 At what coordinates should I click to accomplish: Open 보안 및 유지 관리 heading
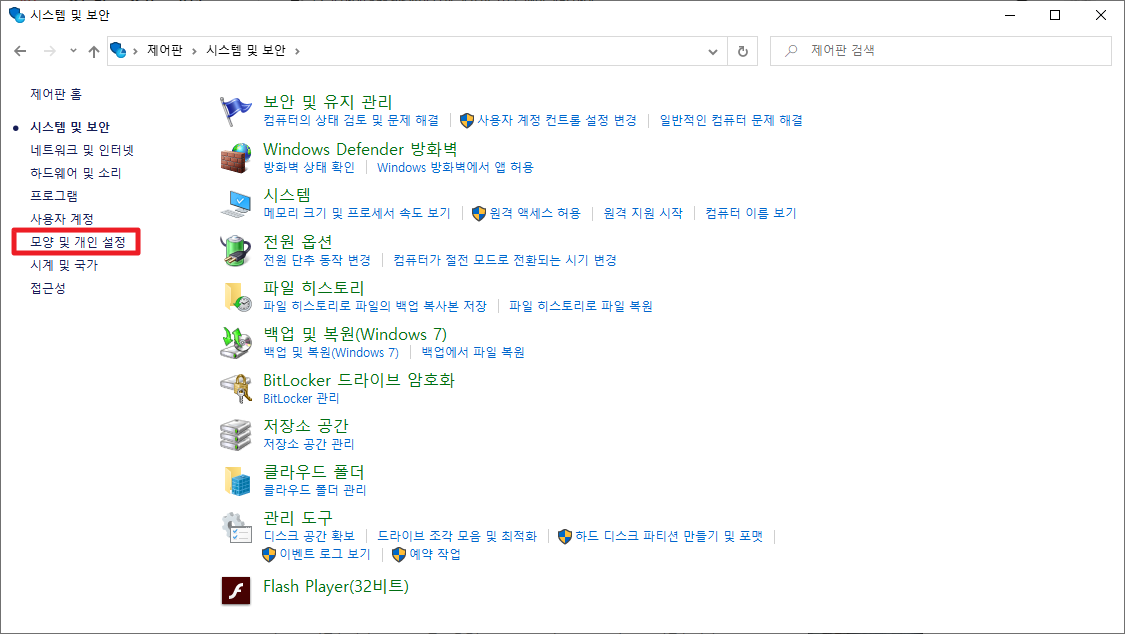point(328,102)
